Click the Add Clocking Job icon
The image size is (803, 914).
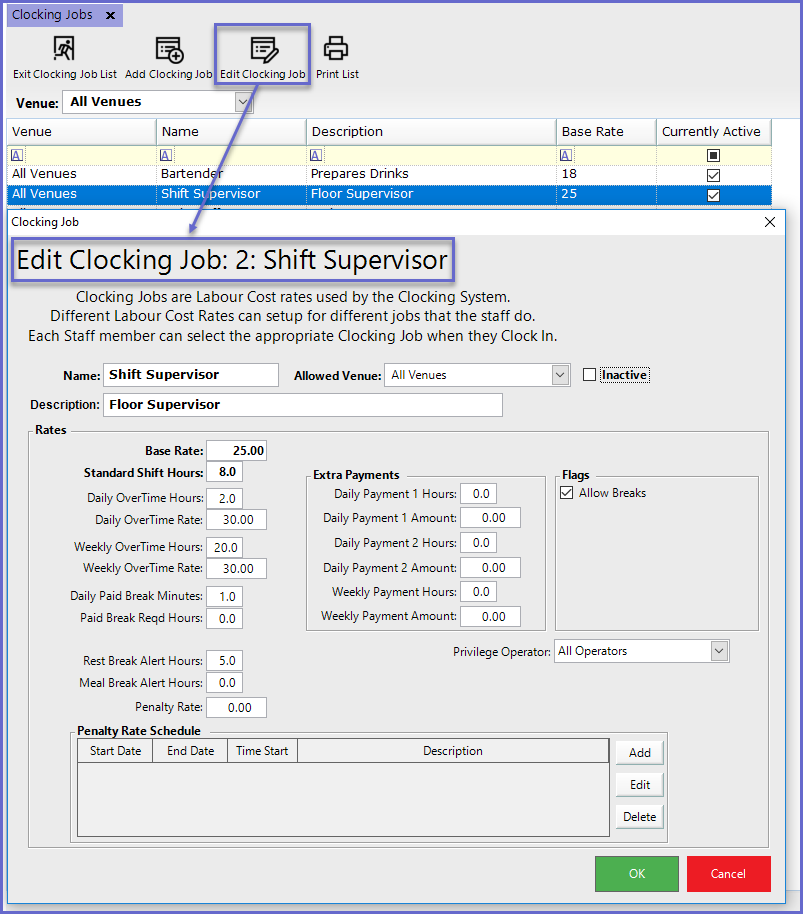tap(169, 49)
